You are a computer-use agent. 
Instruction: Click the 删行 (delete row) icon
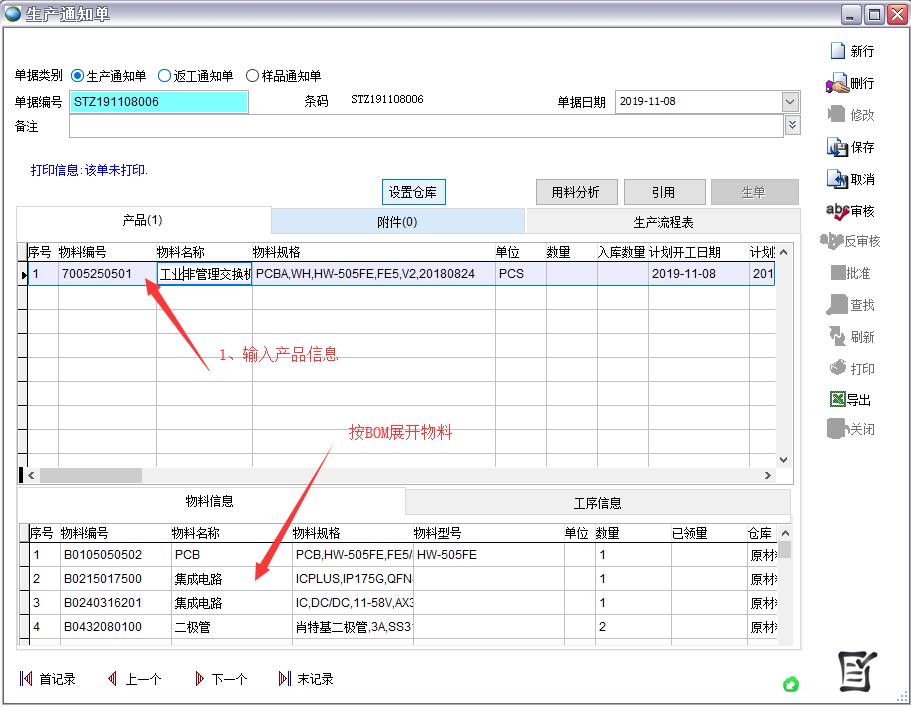[x=837, y=83]
